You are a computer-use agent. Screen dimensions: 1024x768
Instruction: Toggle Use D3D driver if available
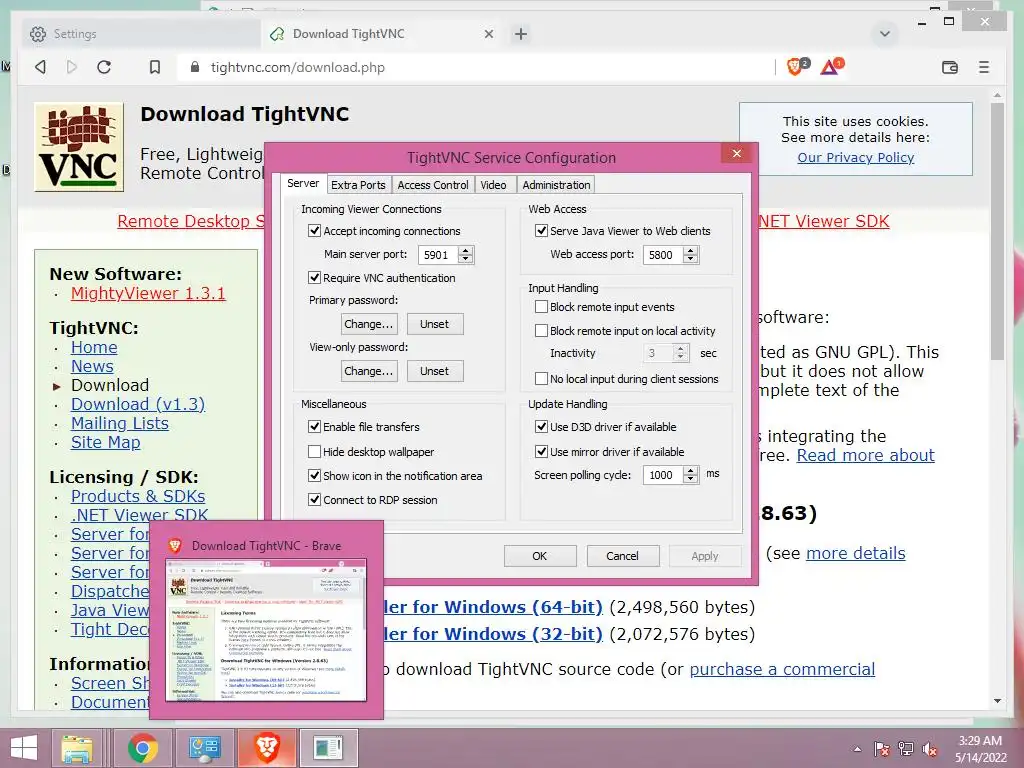click(x=541, y=426)
